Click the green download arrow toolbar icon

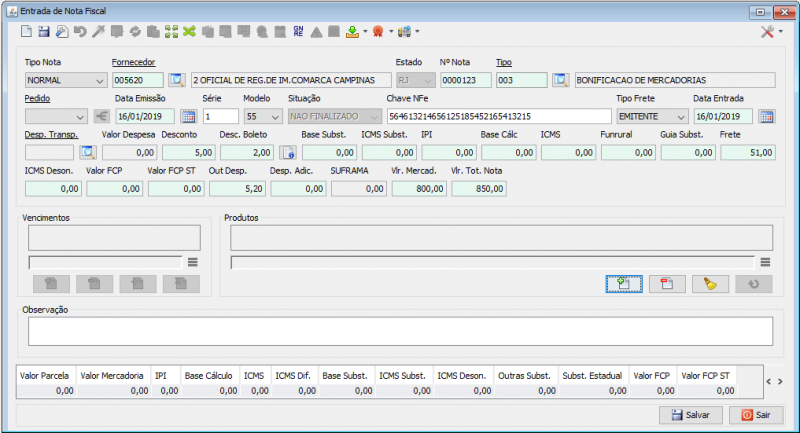(352, 32)
